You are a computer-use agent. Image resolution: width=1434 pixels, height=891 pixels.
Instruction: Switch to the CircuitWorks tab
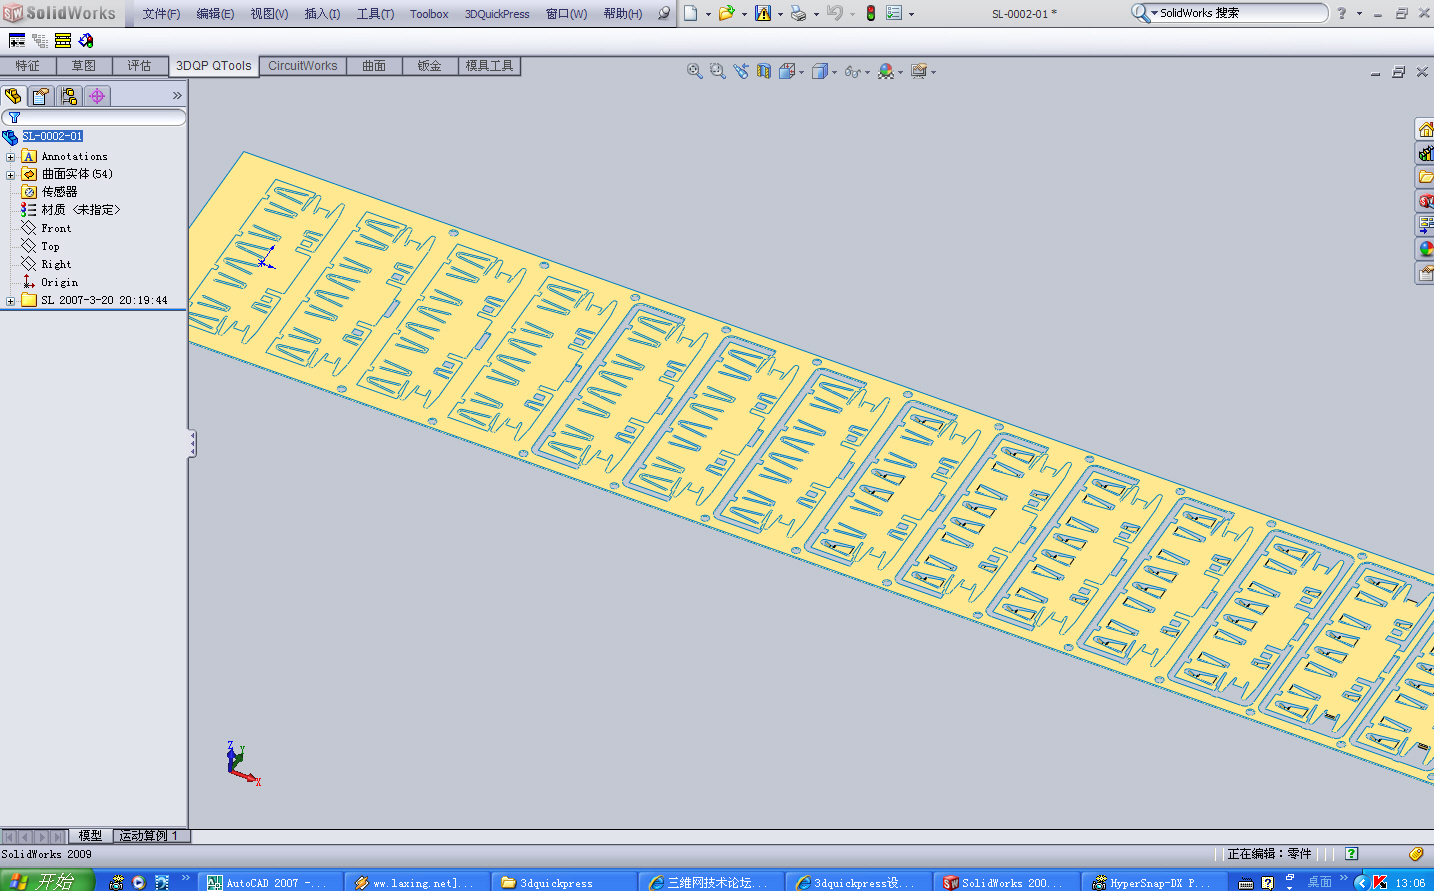coord(303,66)
